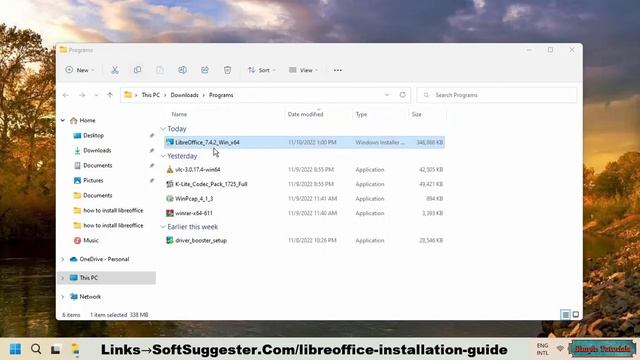Open the View dropdown menu
640x360 pixels.
pos(303,70)
